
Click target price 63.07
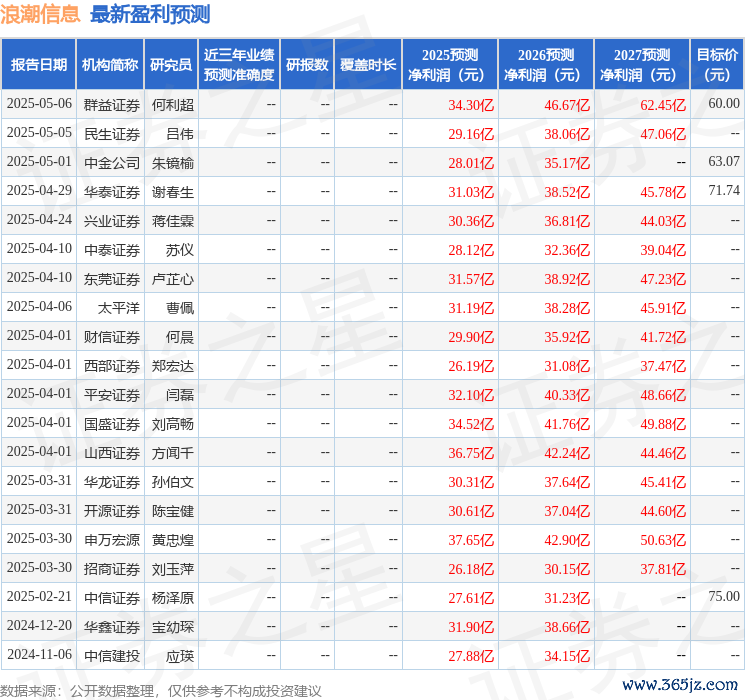click(724, 162)
